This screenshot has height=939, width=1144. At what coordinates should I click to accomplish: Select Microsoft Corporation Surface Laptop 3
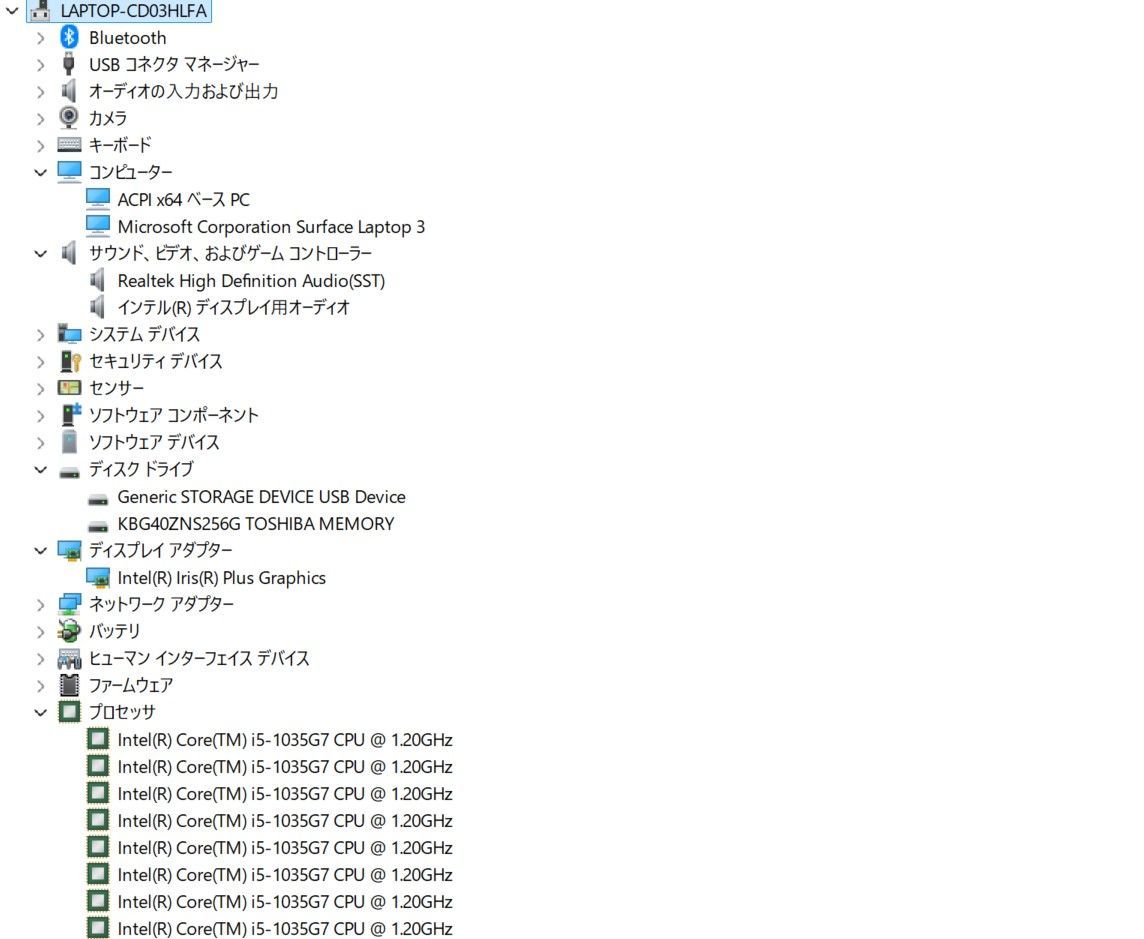[273, 227]
